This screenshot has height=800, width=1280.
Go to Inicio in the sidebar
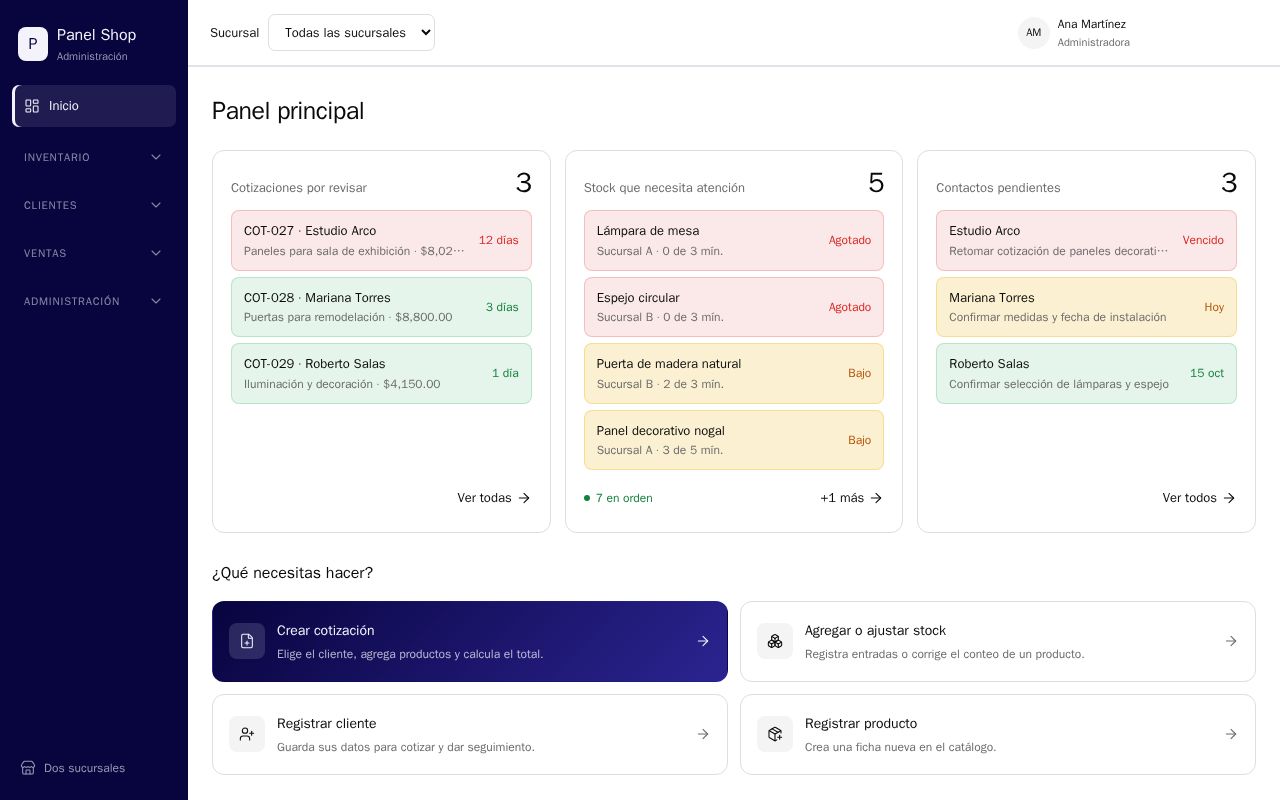(x=94, y=106)
